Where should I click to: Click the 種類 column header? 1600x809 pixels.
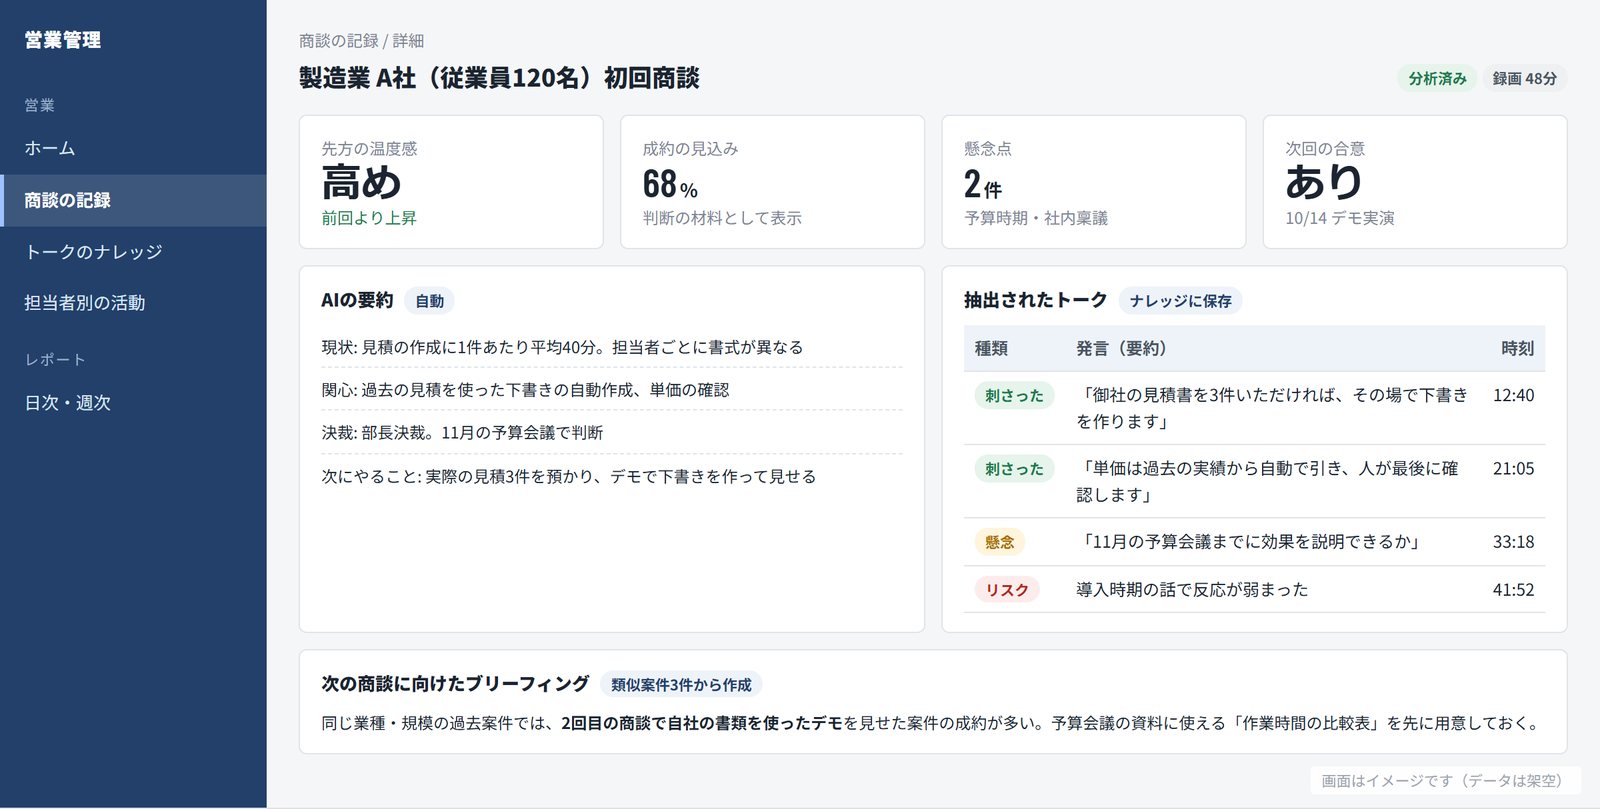(991, 349)
